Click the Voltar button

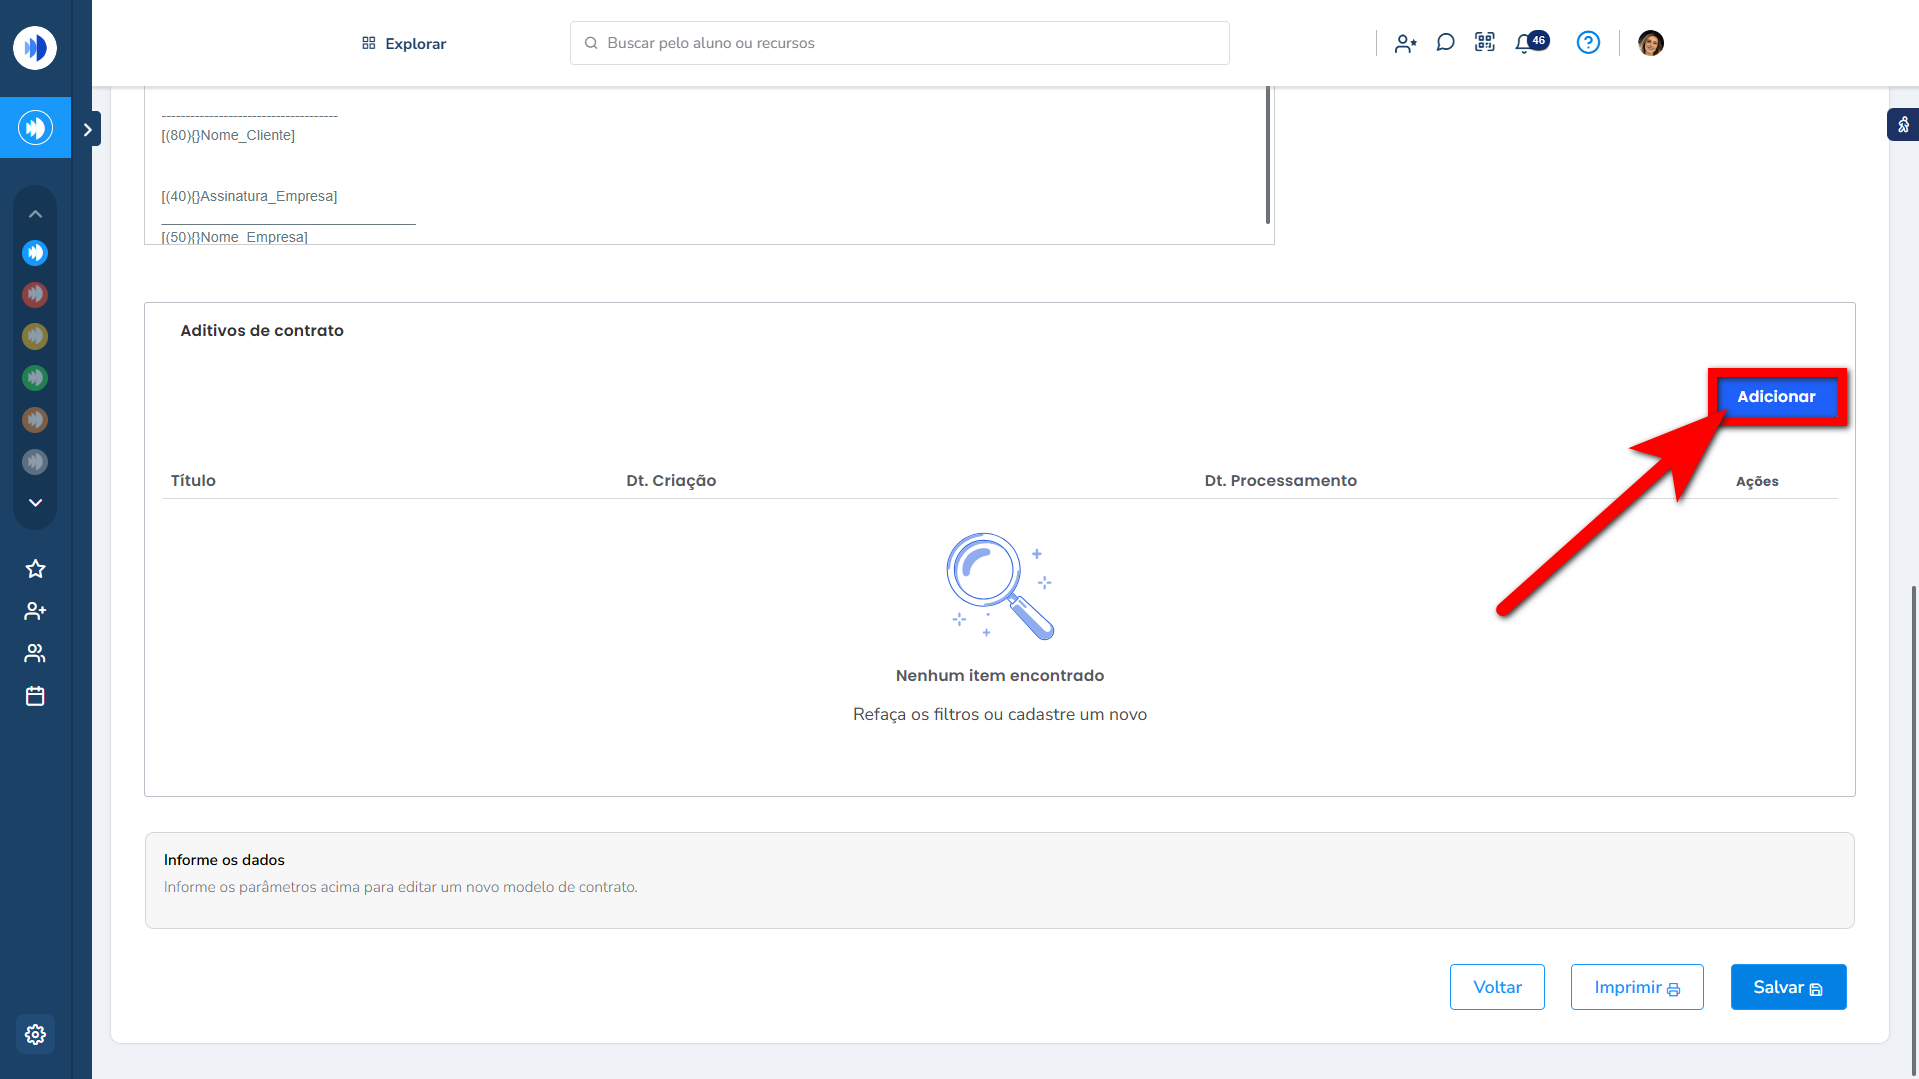pos(1497,987)
